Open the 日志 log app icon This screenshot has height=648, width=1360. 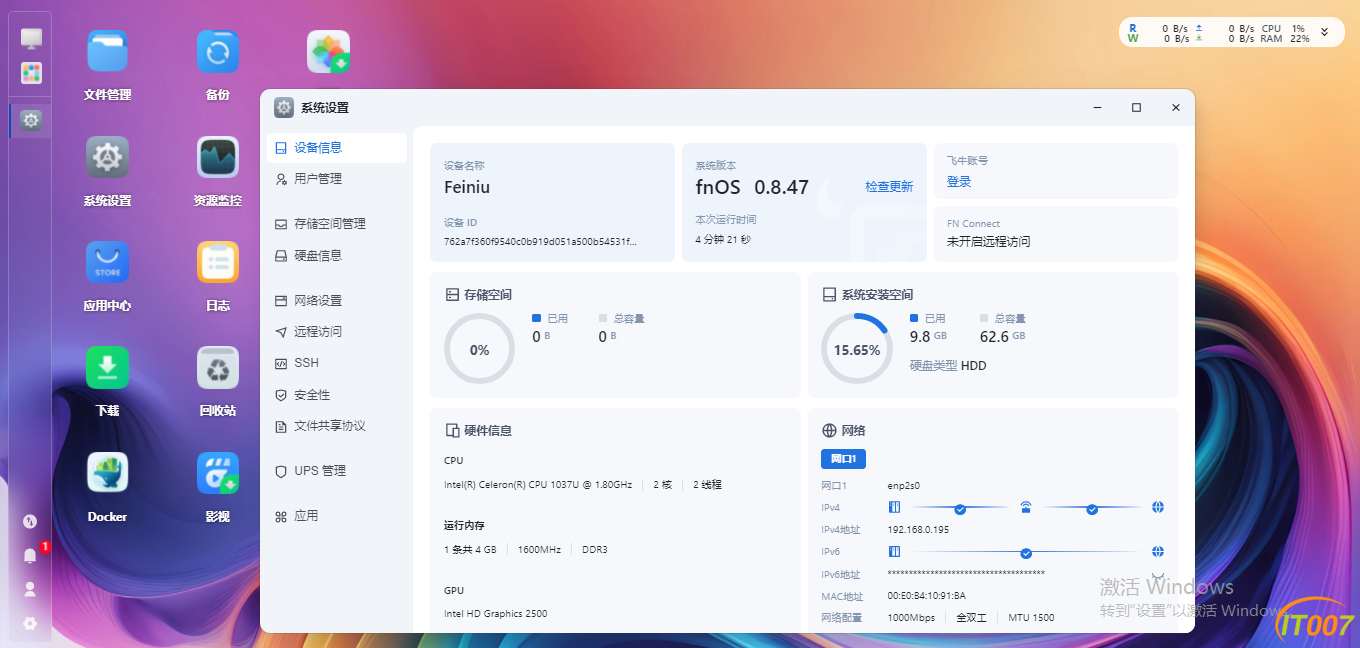(218, 262)
